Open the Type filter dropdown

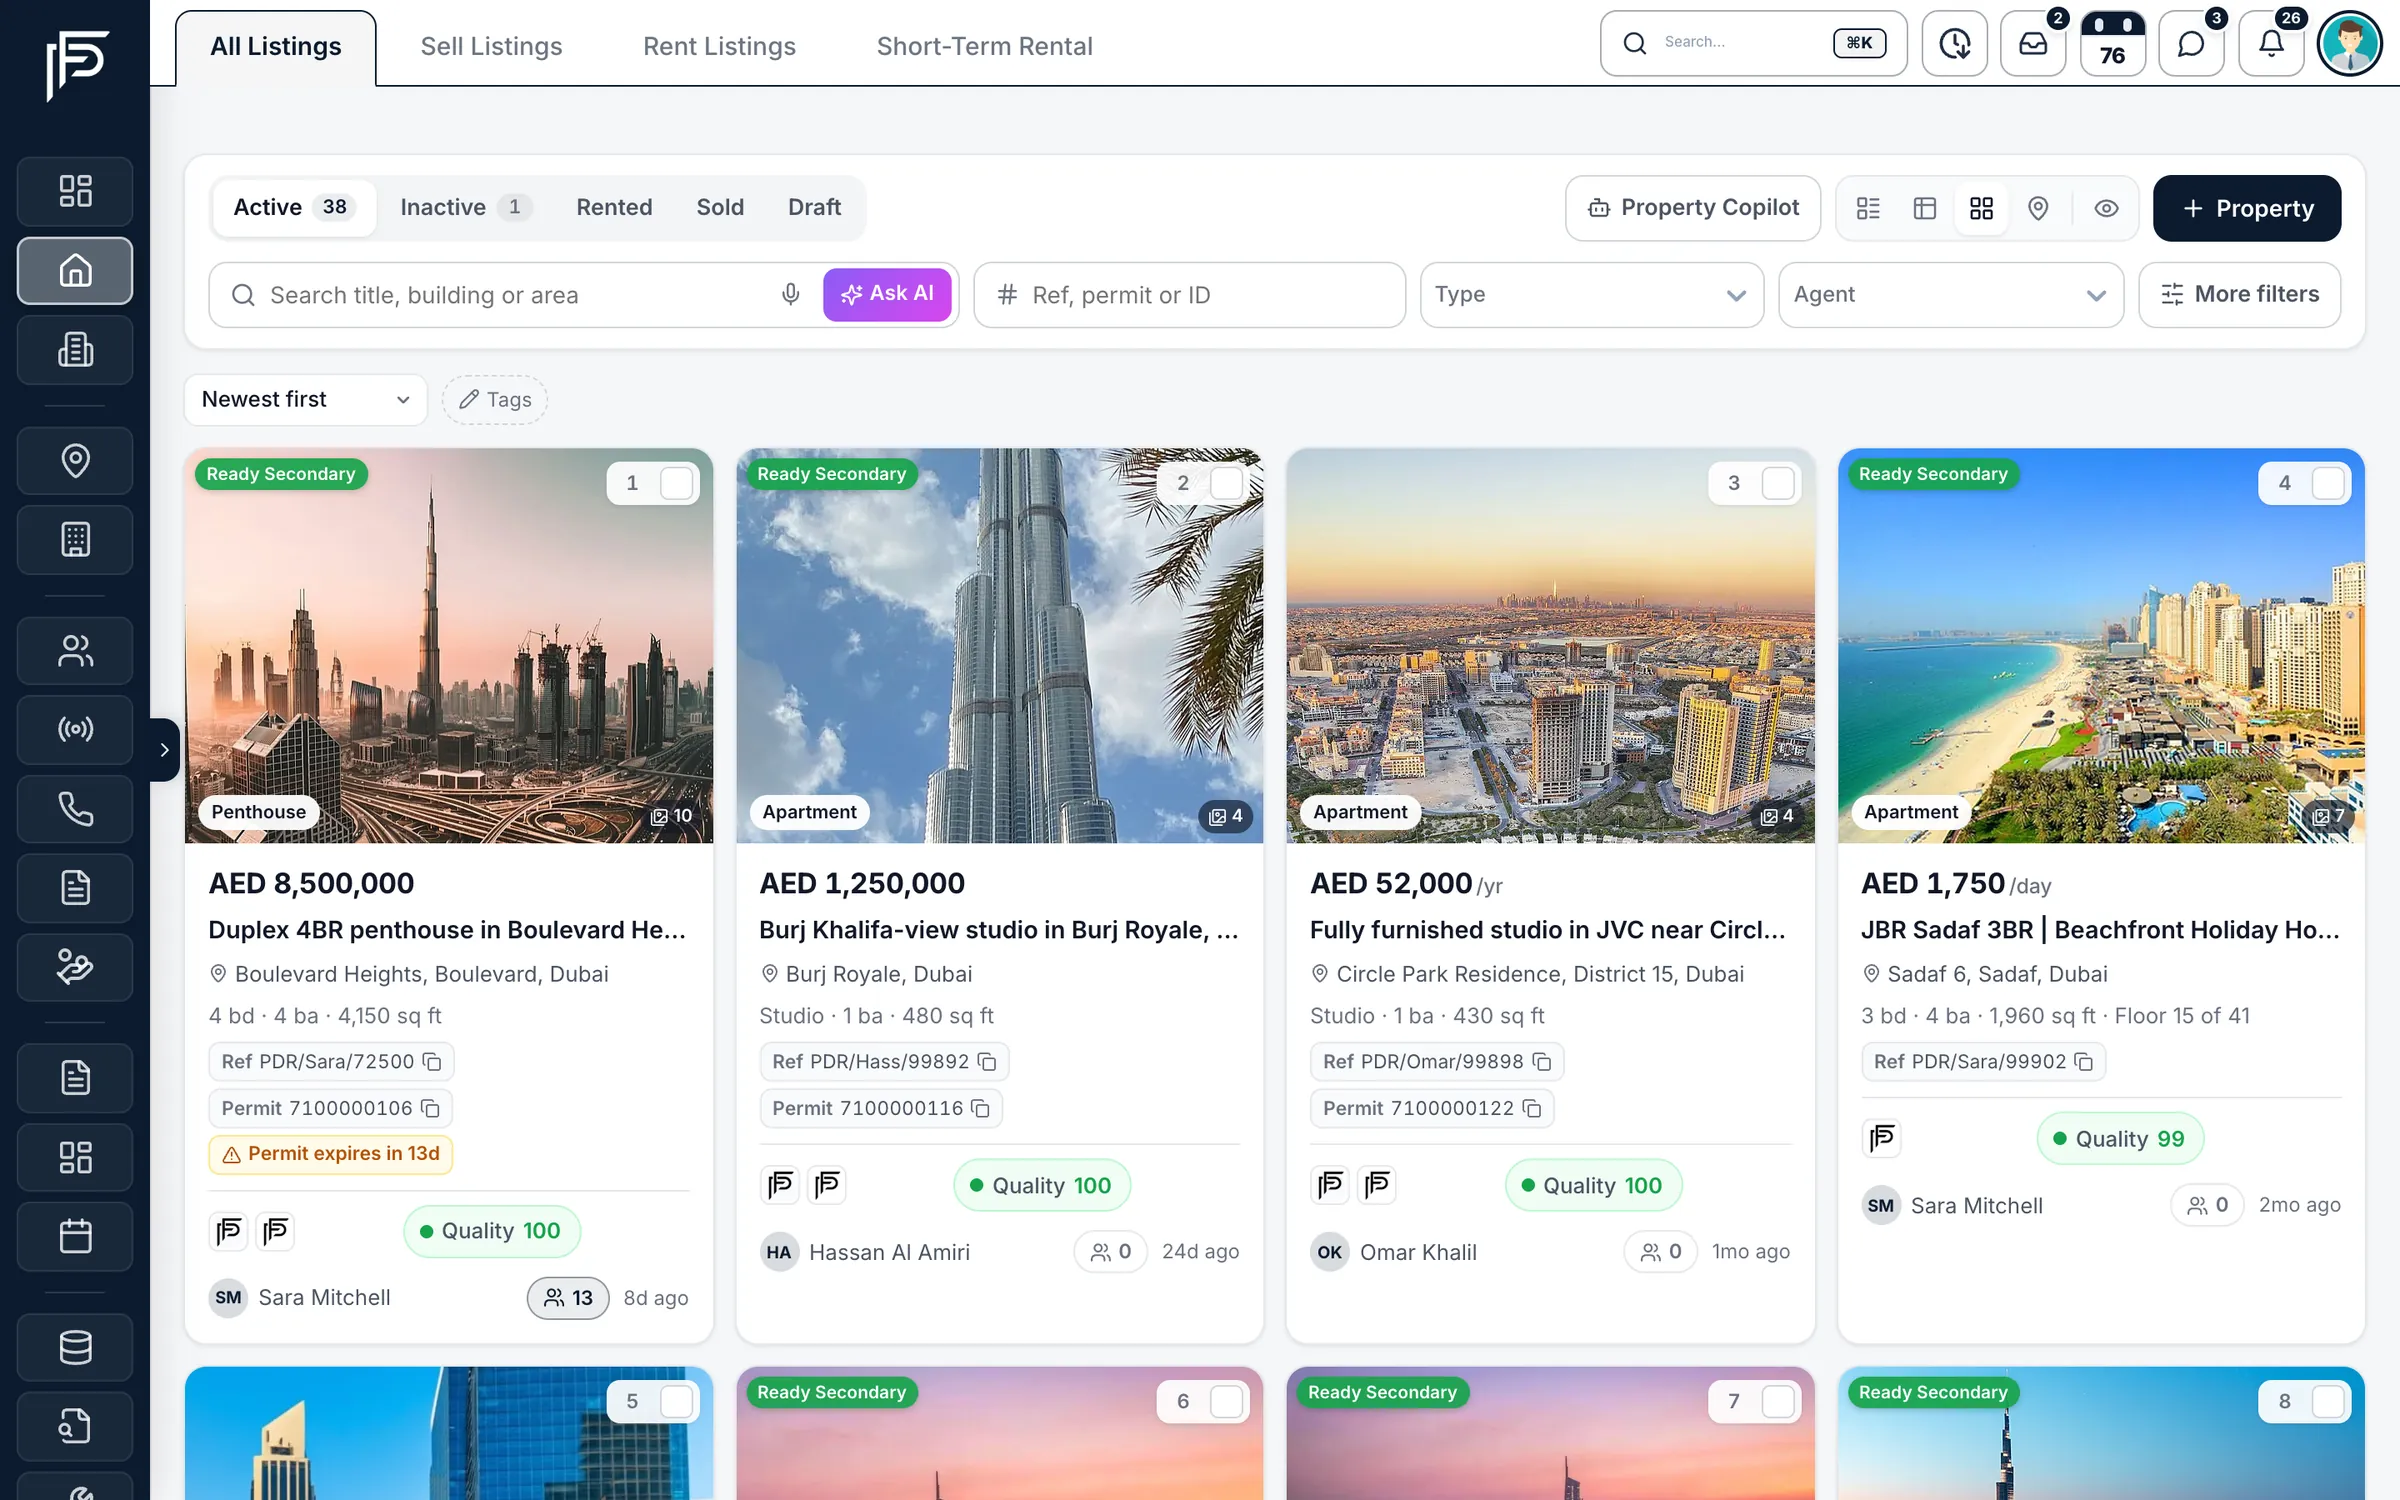pyautogui.click(x=1592, y=294)
